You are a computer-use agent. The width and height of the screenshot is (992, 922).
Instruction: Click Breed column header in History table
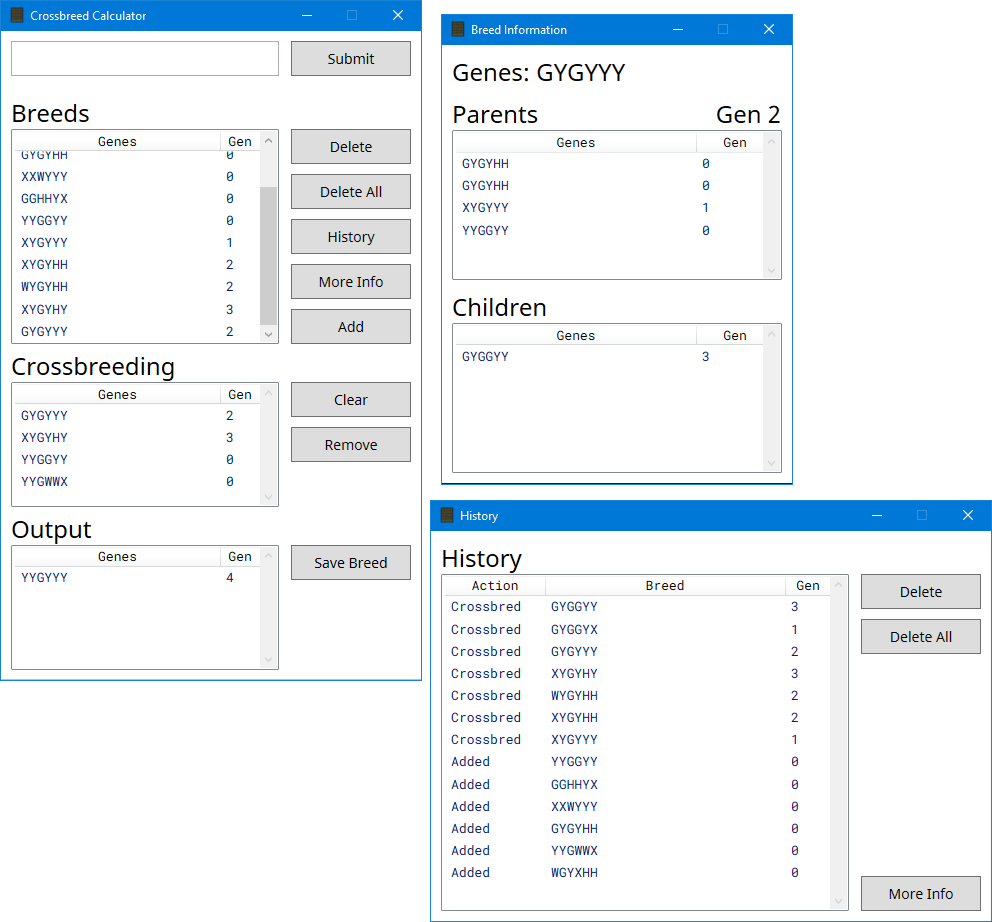(x=665, y=585)
